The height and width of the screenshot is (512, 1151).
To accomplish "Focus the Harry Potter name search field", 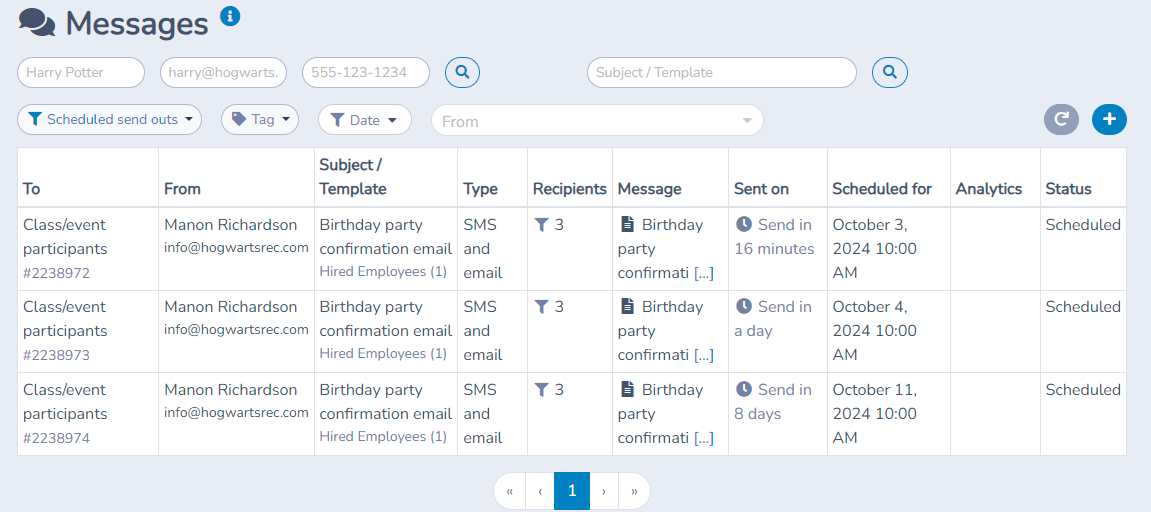I will [81, 73].
